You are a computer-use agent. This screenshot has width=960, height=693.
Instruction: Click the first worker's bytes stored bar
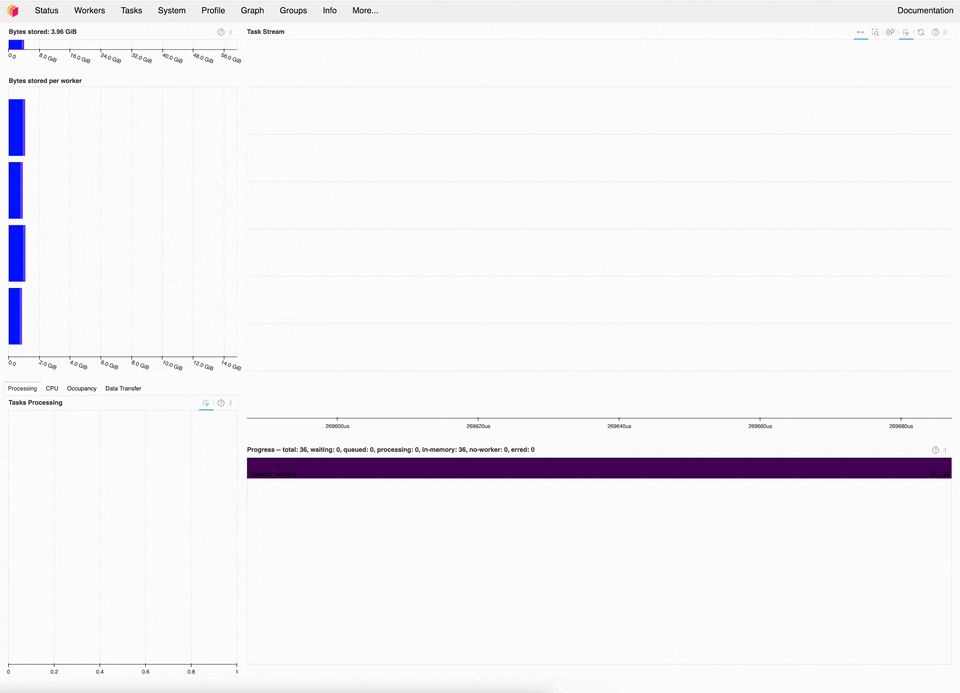(17, 127)
